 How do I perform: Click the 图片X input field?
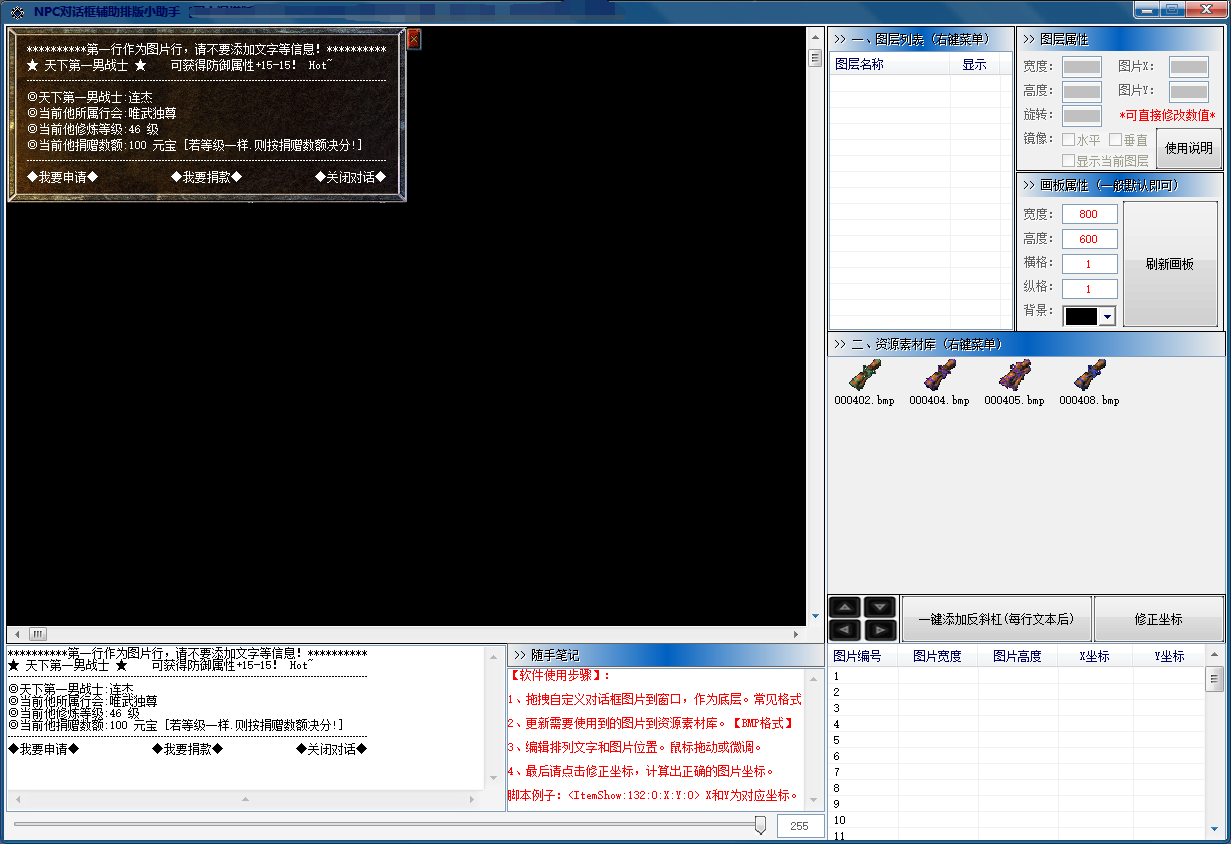pos(1189,67)
